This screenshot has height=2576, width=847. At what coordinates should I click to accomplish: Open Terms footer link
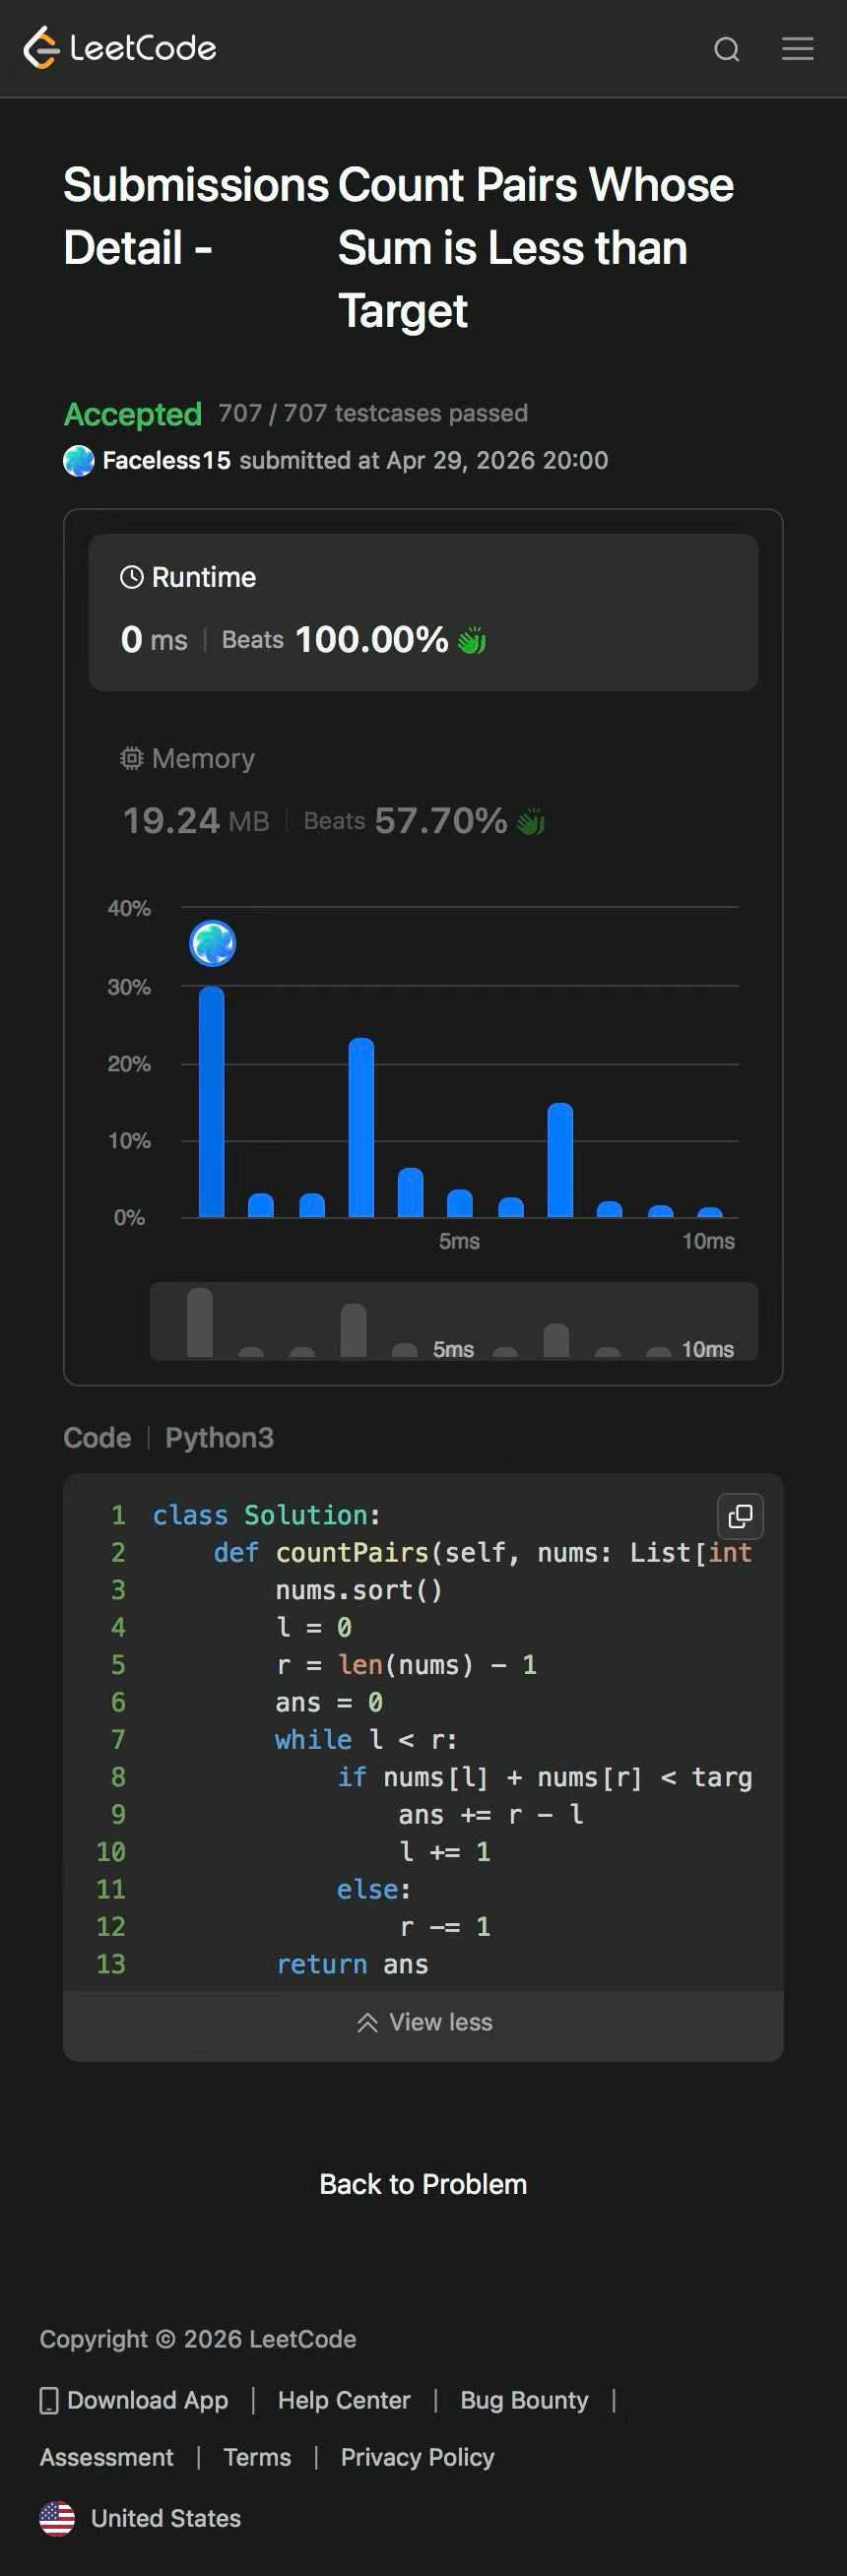pos(257,2457)
